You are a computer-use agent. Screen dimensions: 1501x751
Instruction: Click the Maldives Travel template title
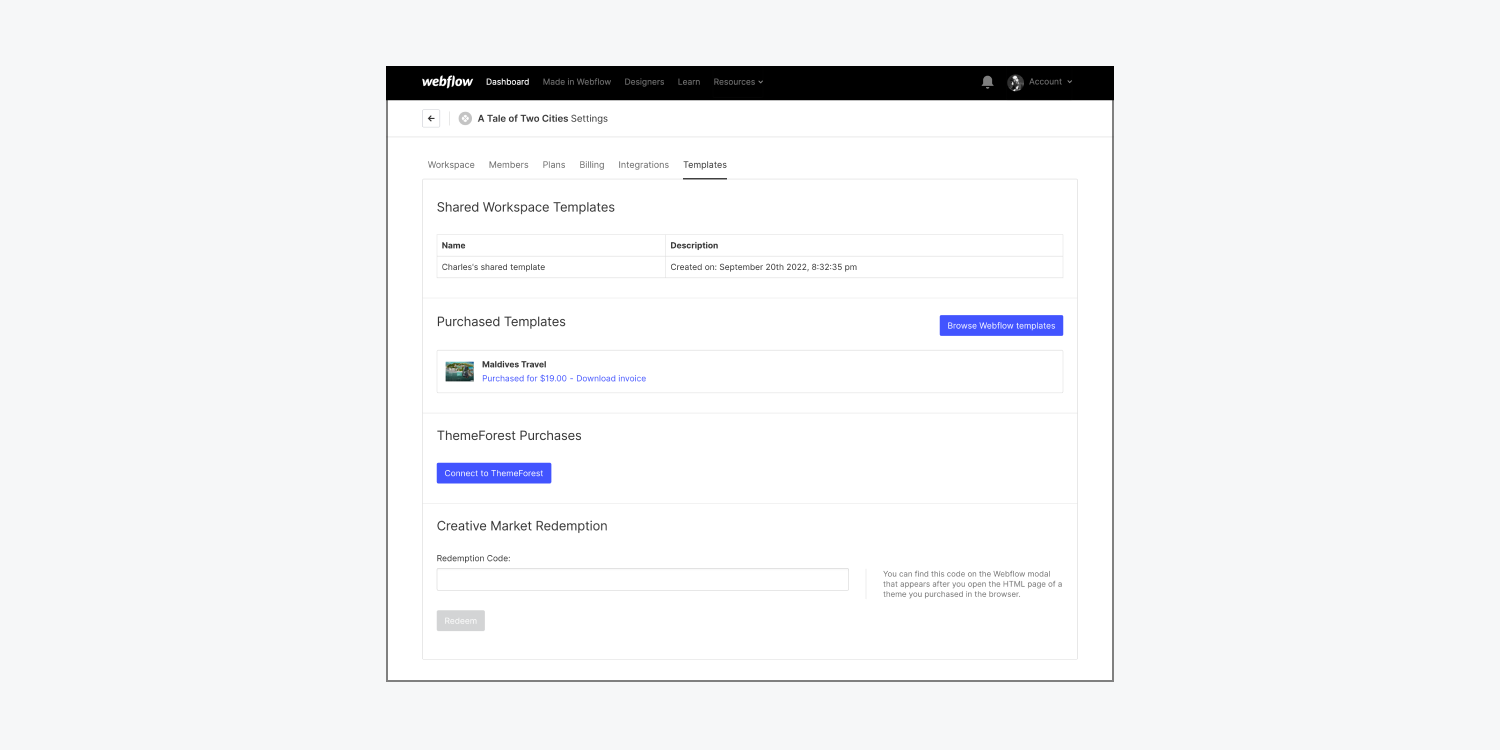(514, 365)
